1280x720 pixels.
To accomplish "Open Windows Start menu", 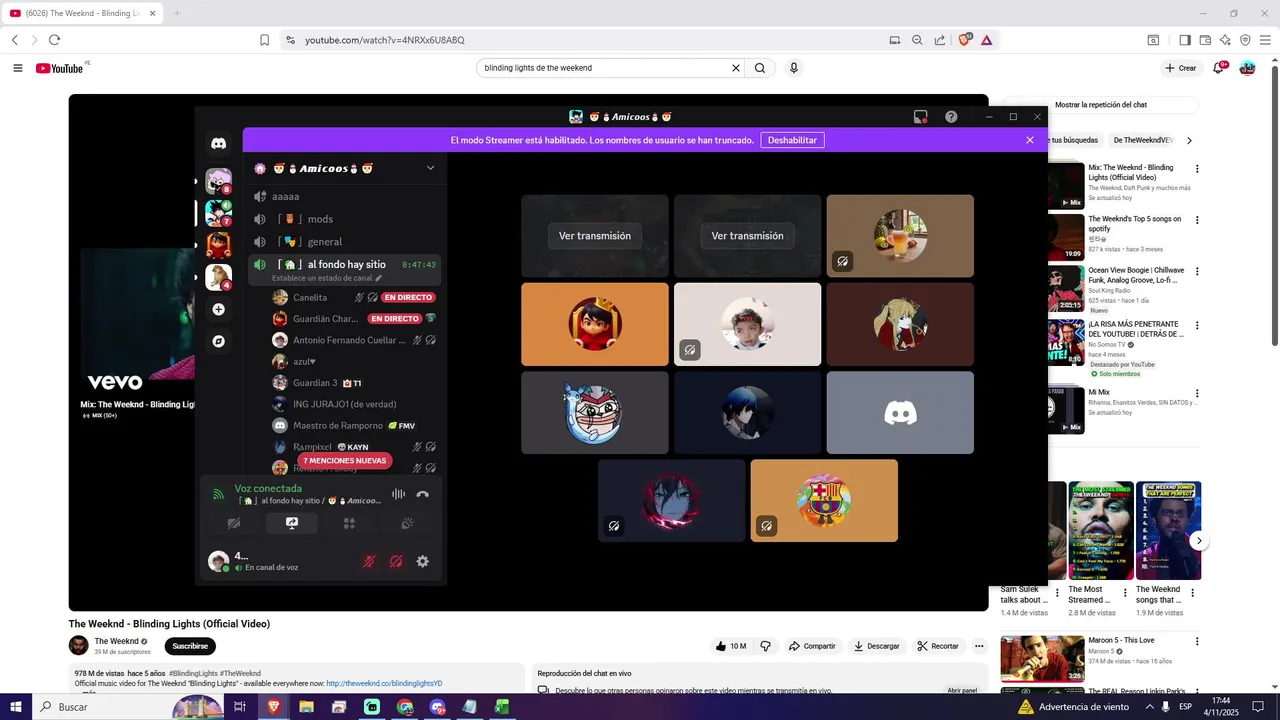I will pyautogui.click(x=15, y=707).
